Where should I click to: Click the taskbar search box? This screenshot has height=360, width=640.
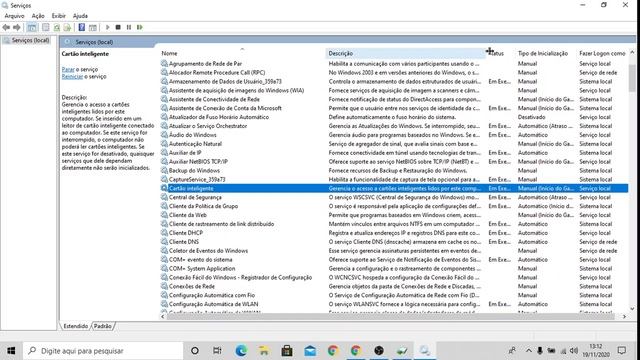point(102,351)
